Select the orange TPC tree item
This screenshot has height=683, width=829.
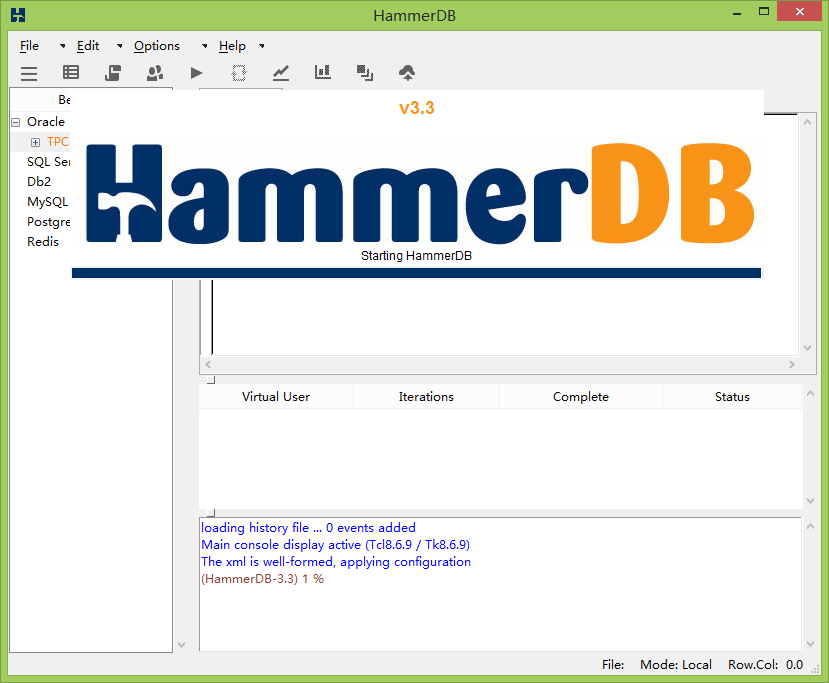pyautogui.click(x=58, y=142)
